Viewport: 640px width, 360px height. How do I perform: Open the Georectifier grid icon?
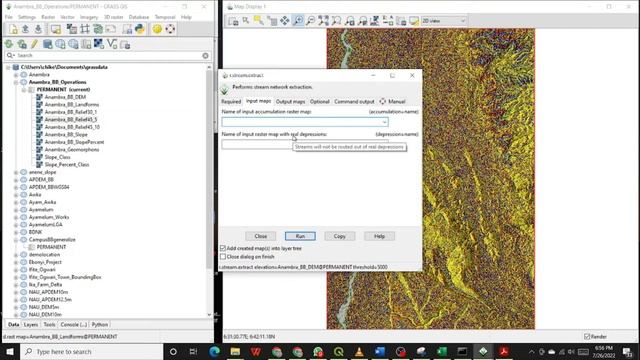point(85,29)
